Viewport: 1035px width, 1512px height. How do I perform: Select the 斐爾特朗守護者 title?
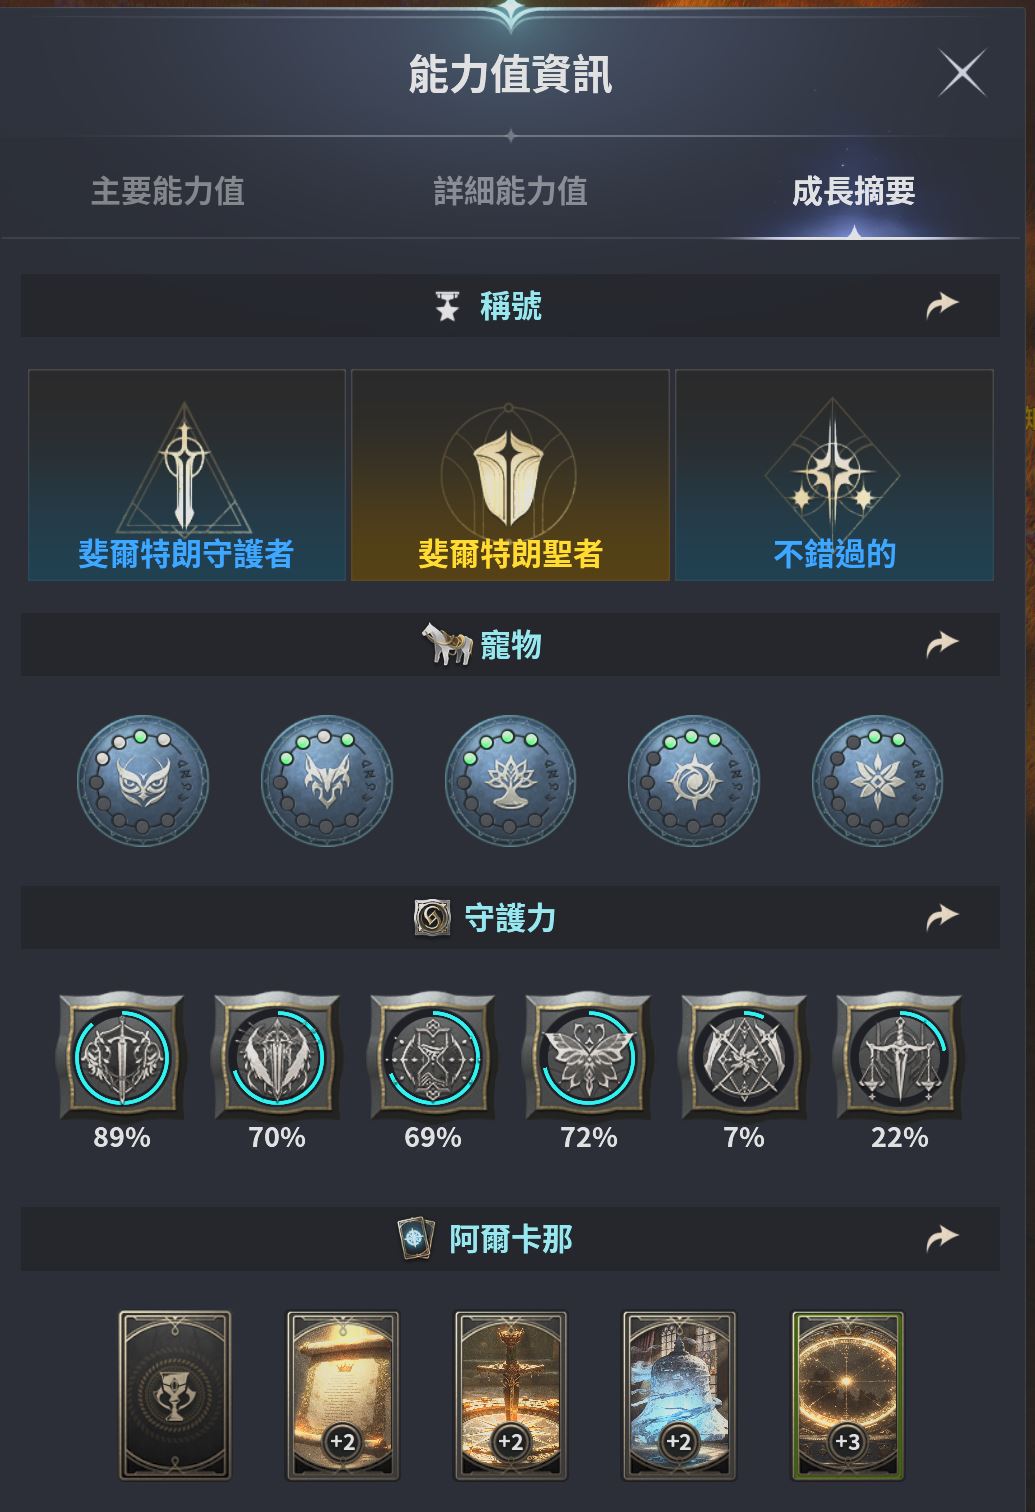[187, 475]
